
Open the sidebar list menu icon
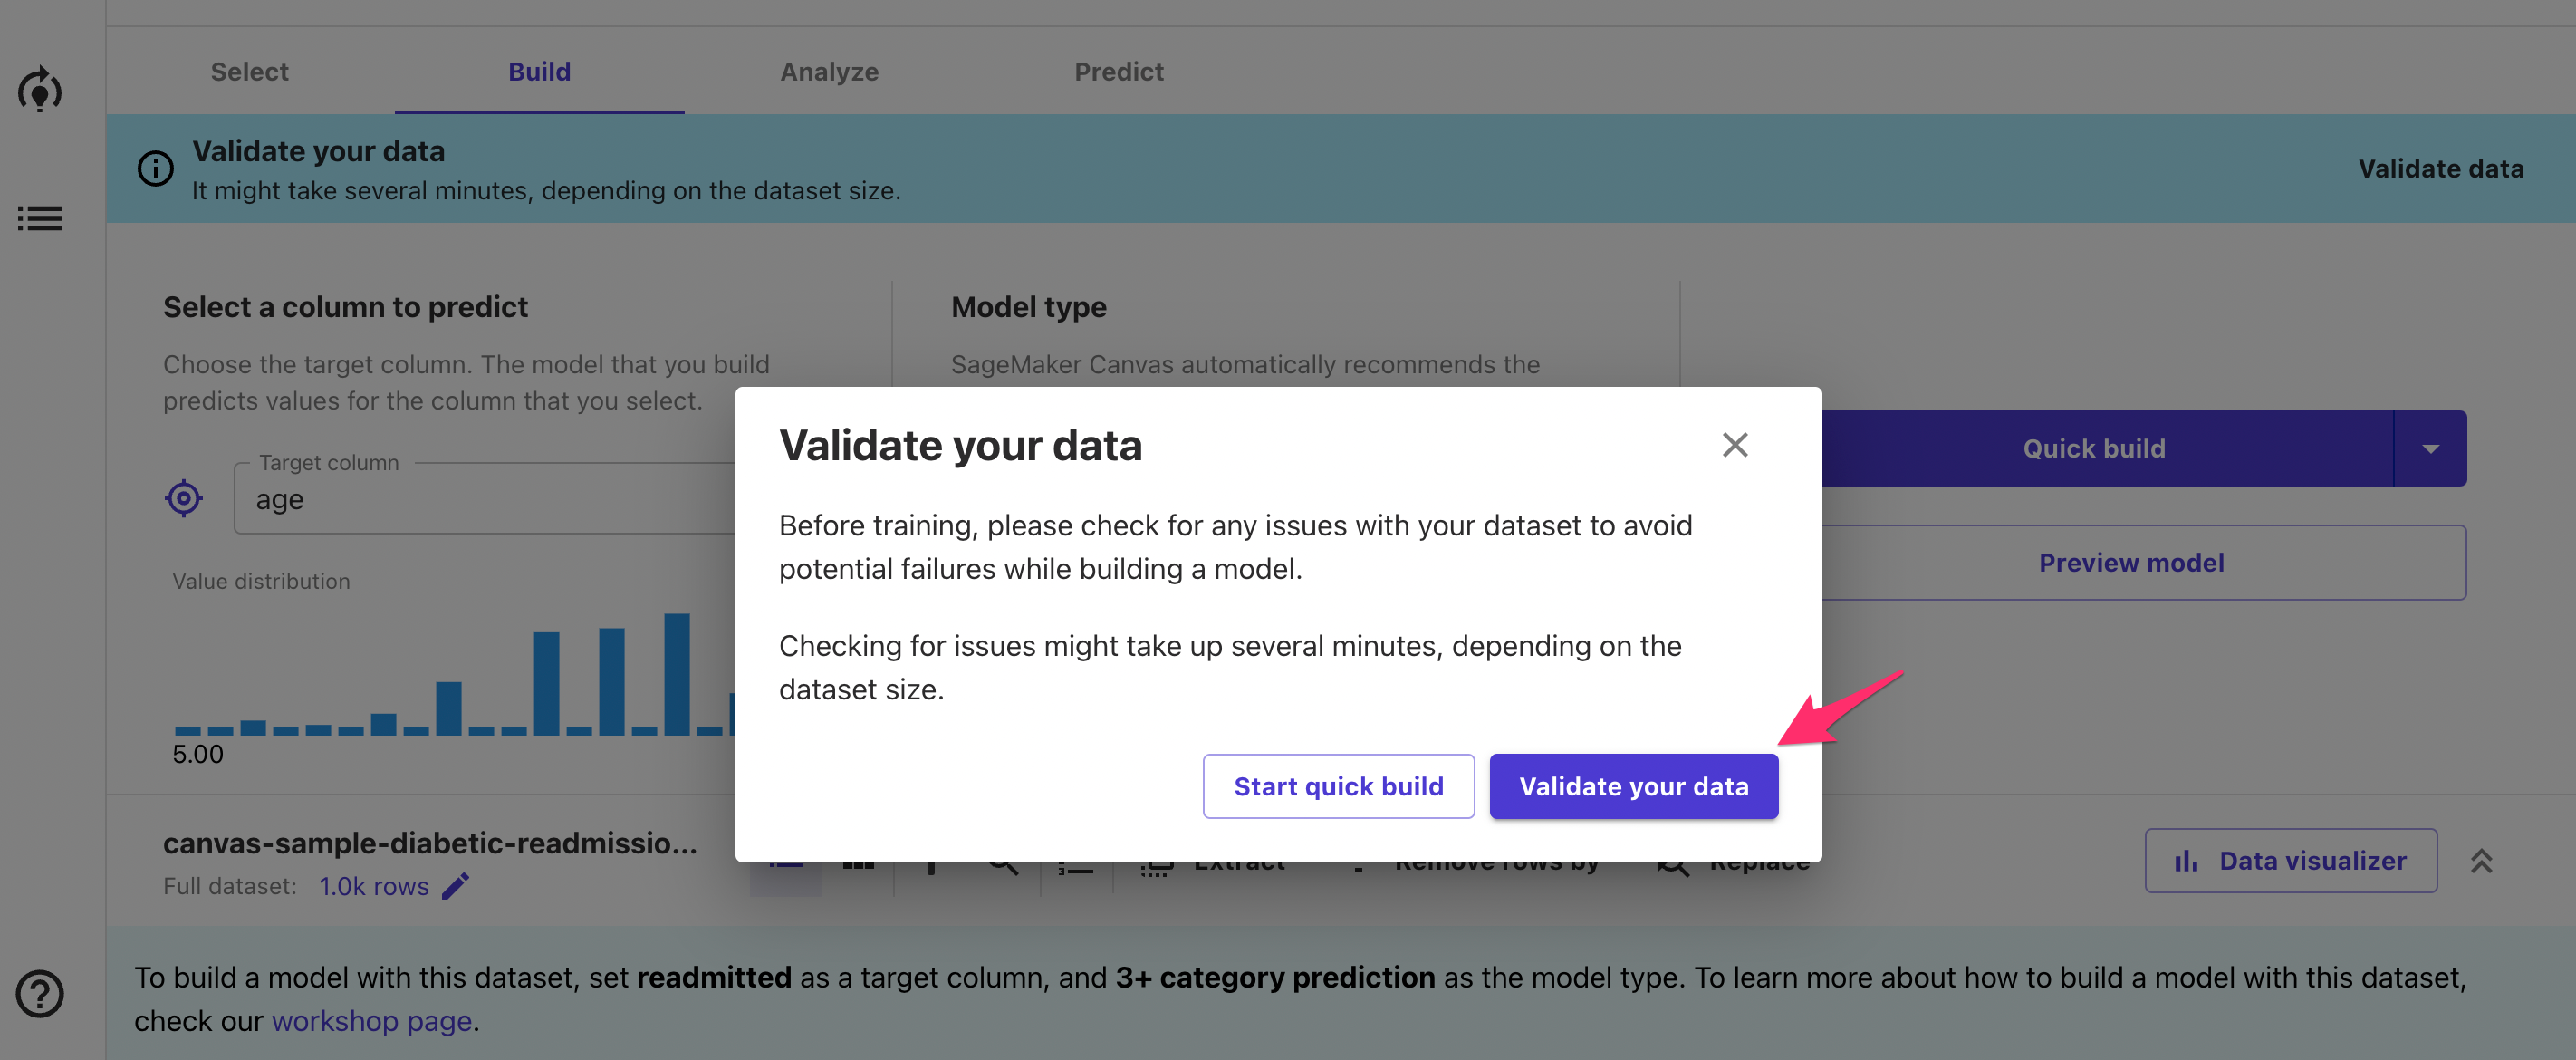(x=40, y=218)
